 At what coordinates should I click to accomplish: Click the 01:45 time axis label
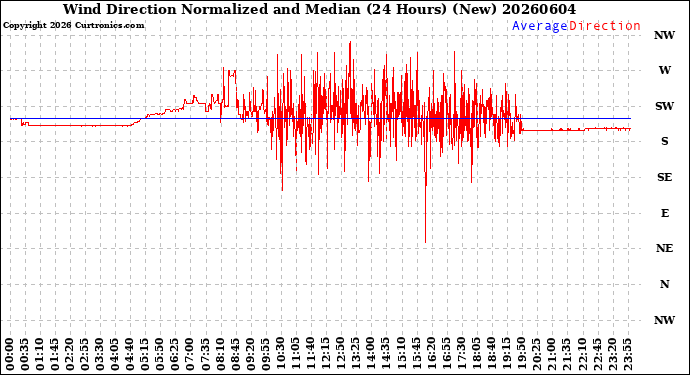[x=55, y=355]
